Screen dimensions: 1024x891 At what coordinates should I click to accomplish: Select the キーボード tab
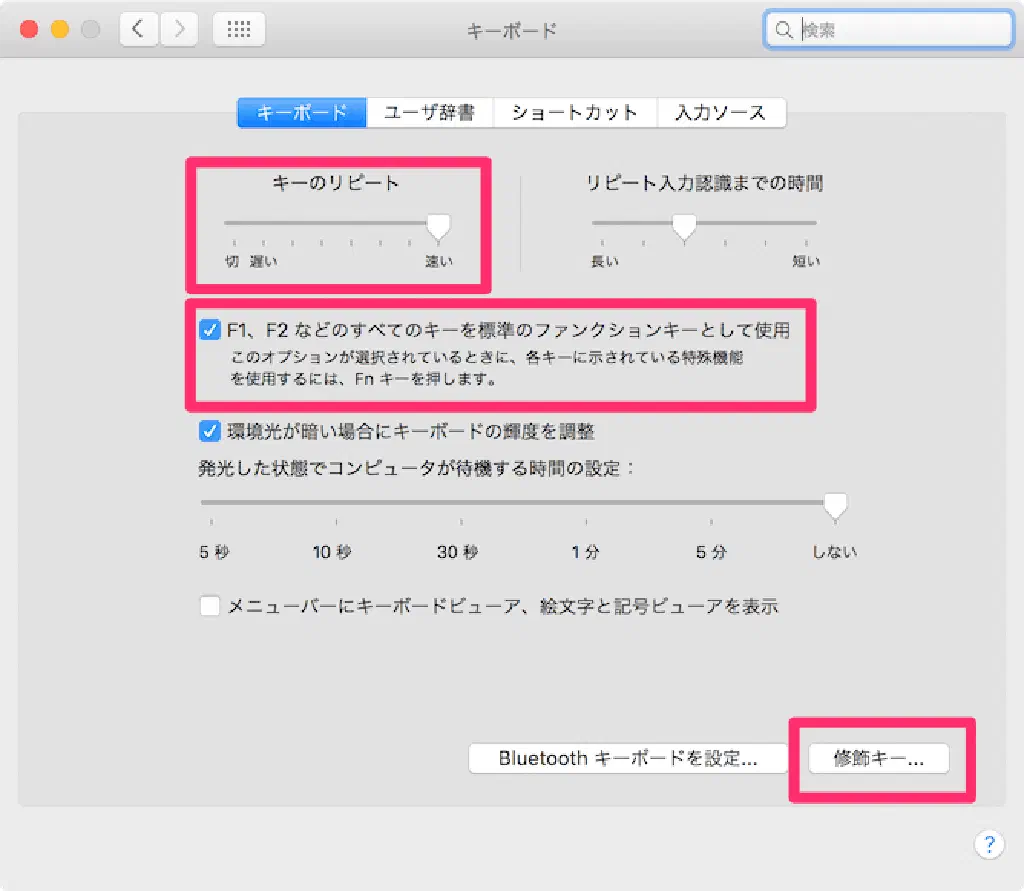click(302, 113)
